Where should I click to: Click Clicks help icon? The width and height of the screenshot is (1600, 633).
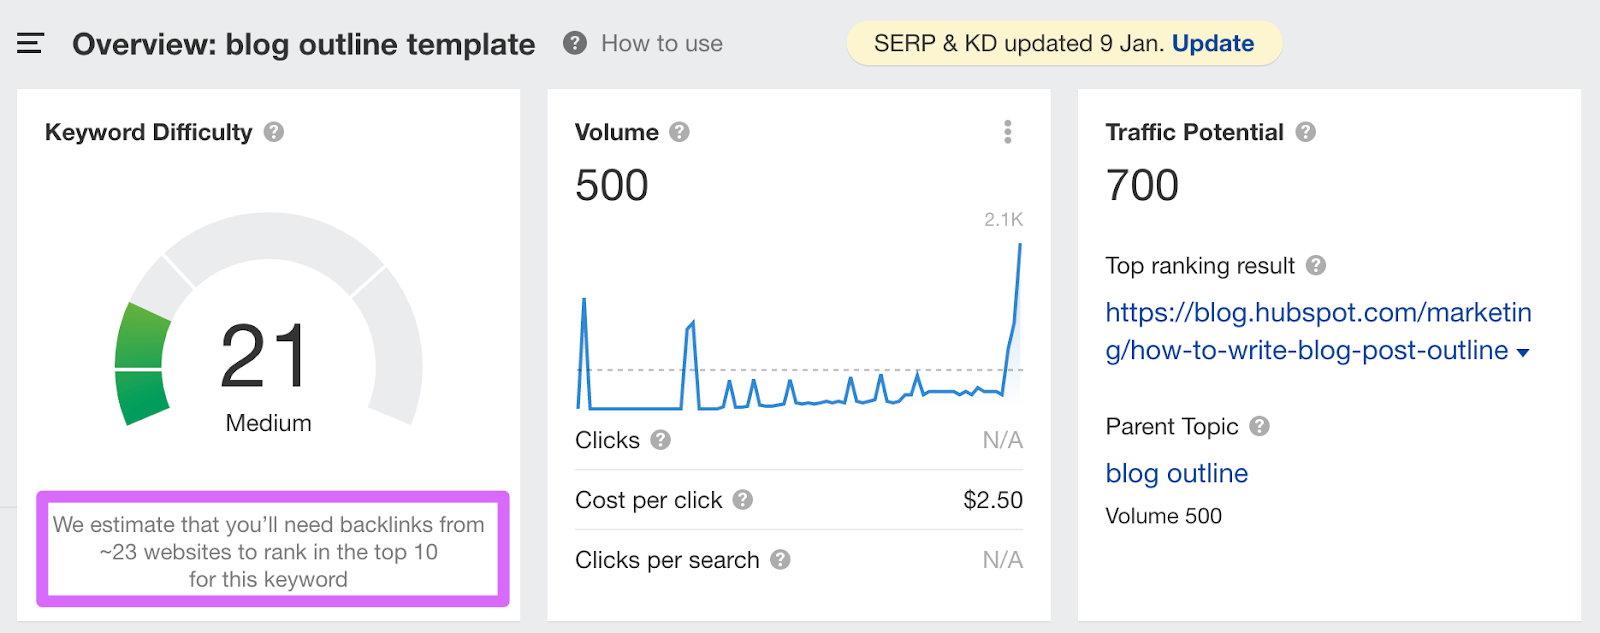point(661,440)
